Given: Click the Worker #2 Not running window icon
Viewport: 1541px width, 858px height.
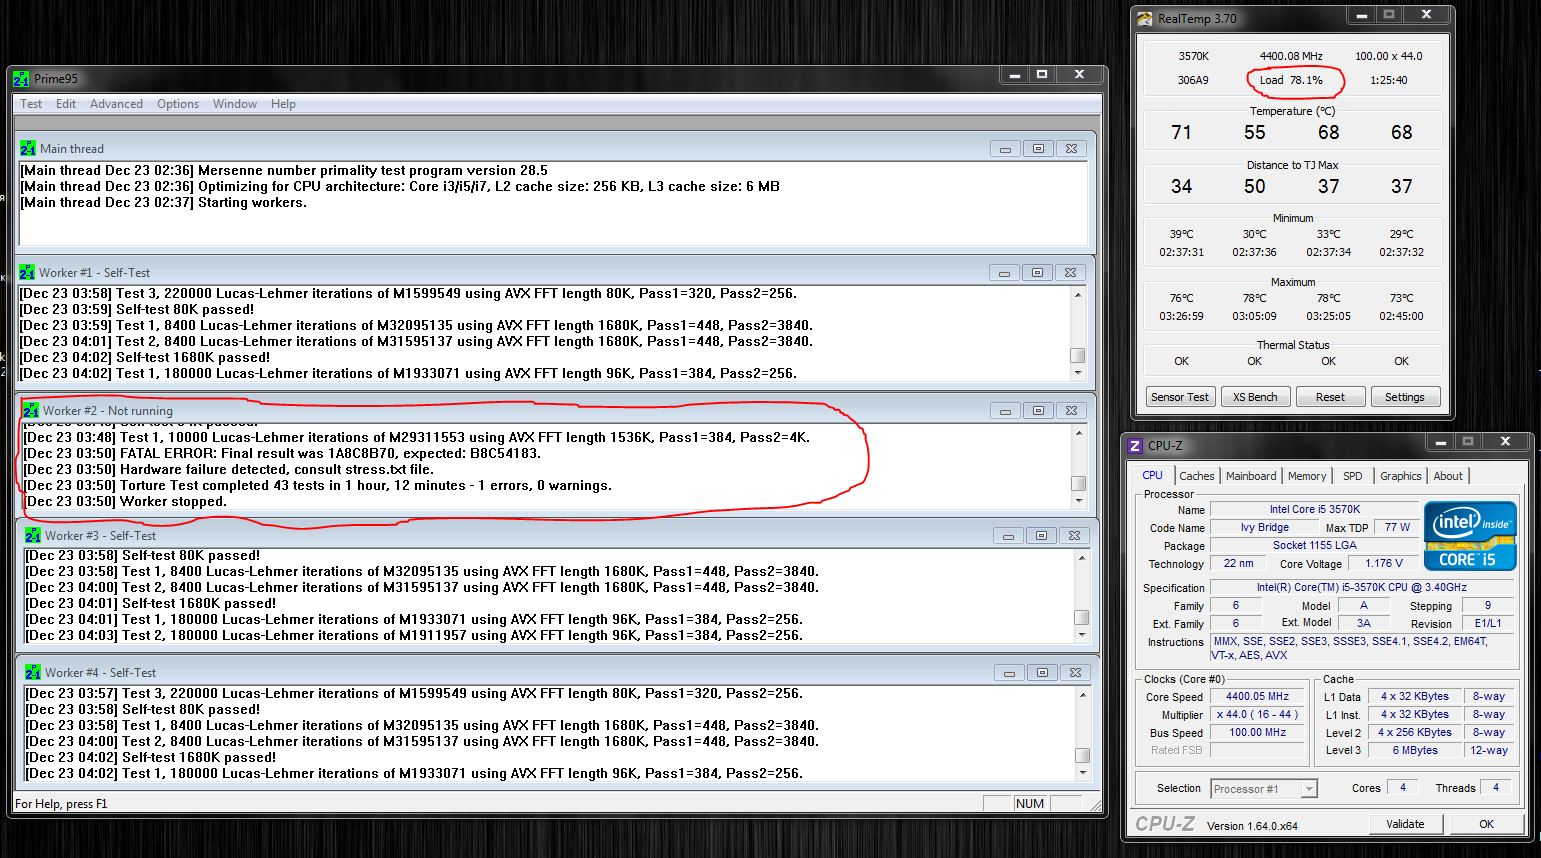Looking at the screenshot, I should (31, 410).
